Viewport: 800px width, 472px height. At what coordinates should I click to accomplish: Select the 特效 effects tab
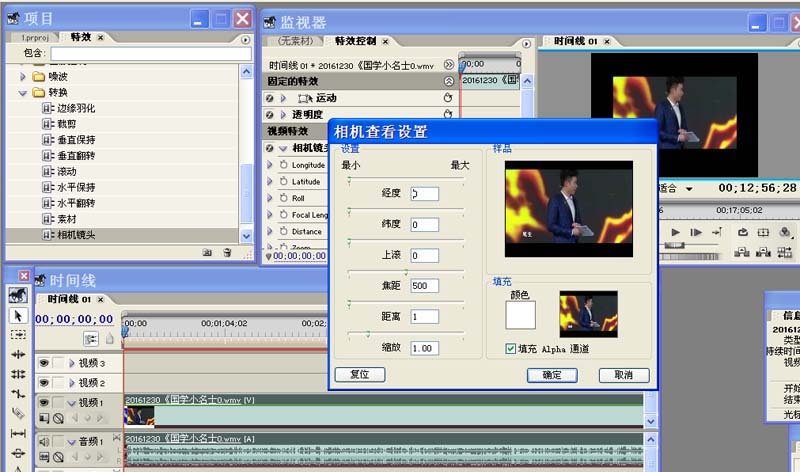click(x=81, y=37)
